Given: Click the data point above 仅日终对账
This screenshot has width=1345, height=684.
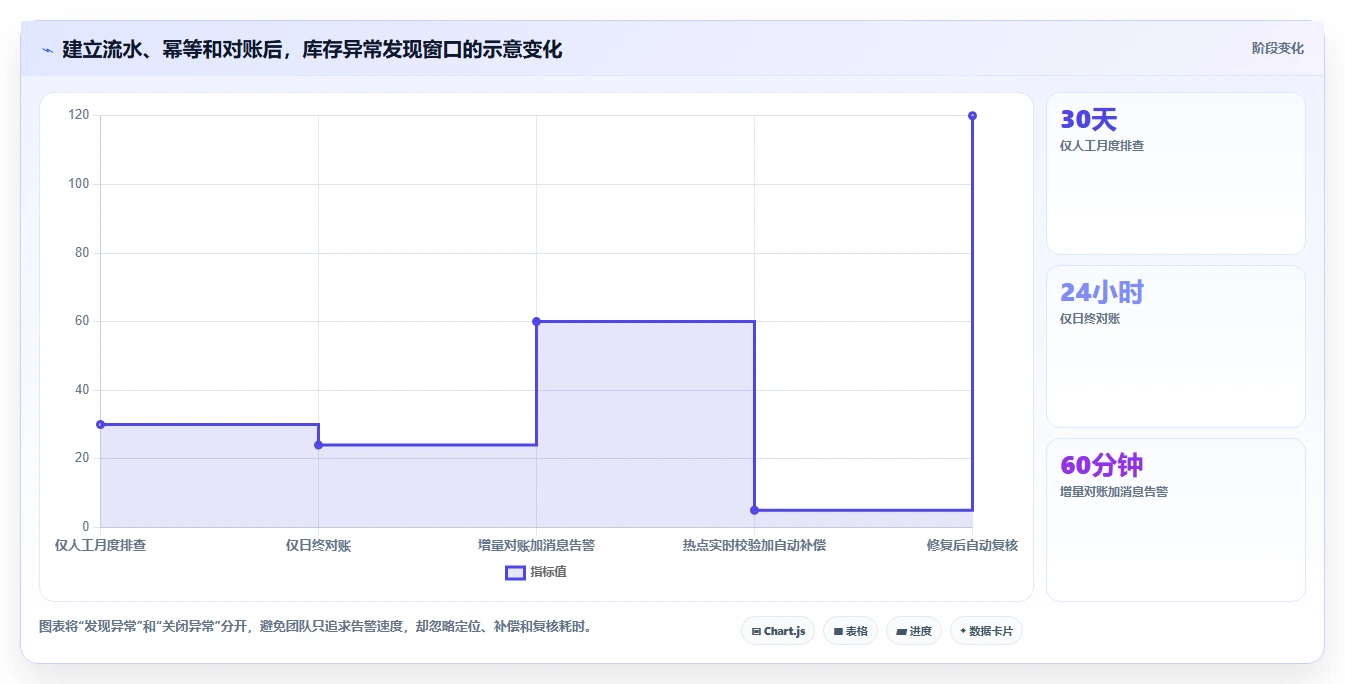Looking at the screenshot, I should pos(318,445).
